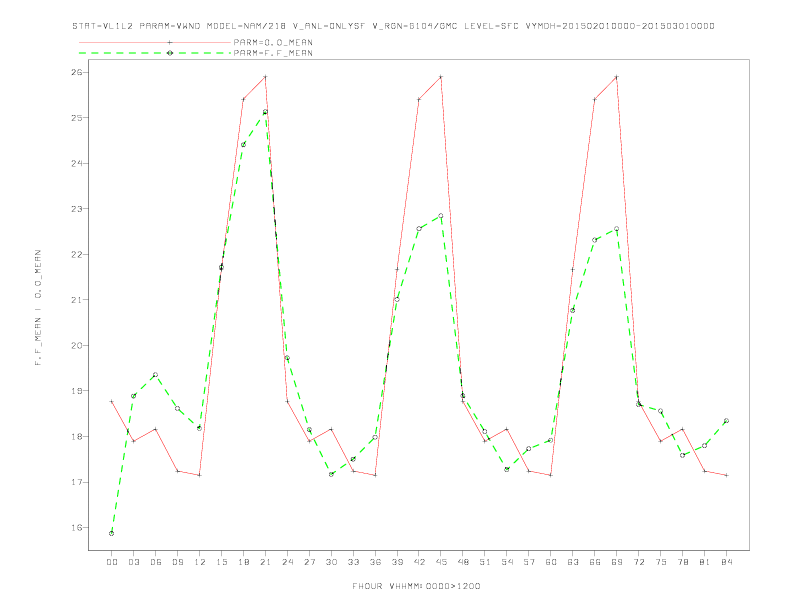Click the y-axis tick label 22

tap(77, 254)
